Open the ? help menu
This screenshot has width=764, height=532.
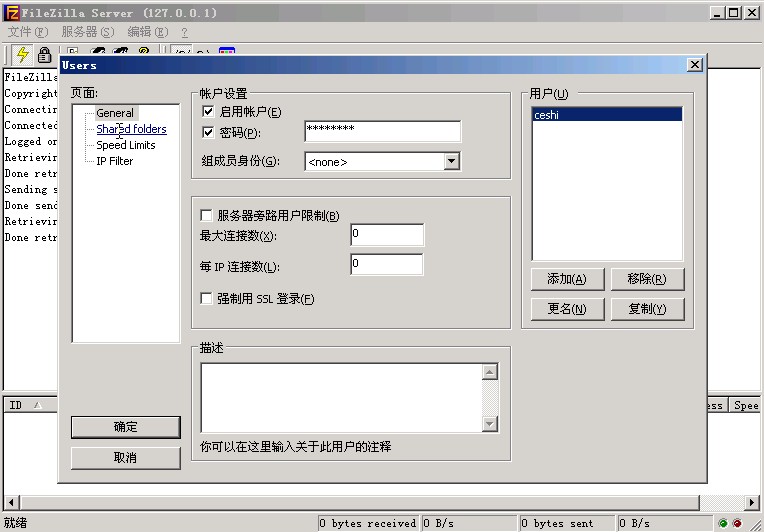pyautogui.click(x=184, y=33)
